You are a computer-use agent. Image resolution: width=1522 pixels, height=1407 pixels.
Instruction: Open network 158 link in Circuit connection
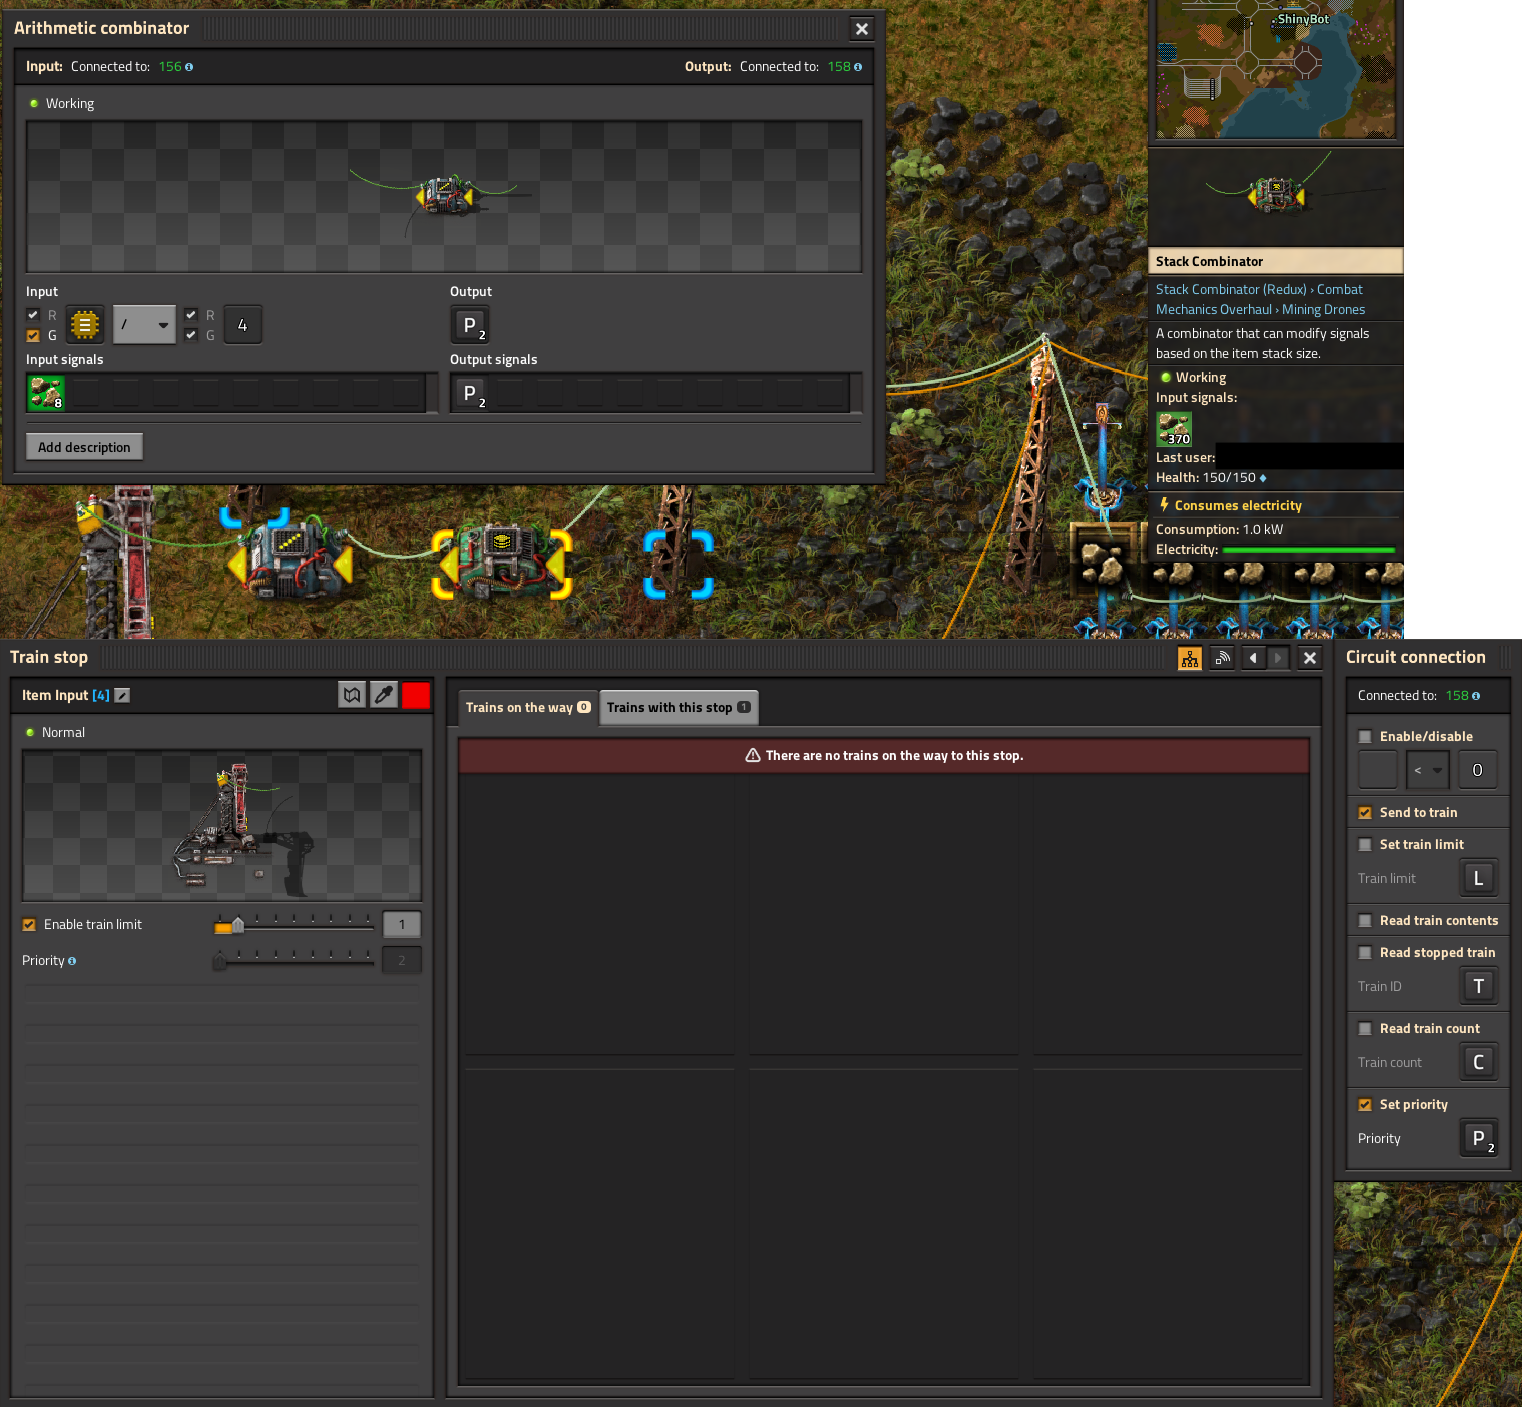1457,696
